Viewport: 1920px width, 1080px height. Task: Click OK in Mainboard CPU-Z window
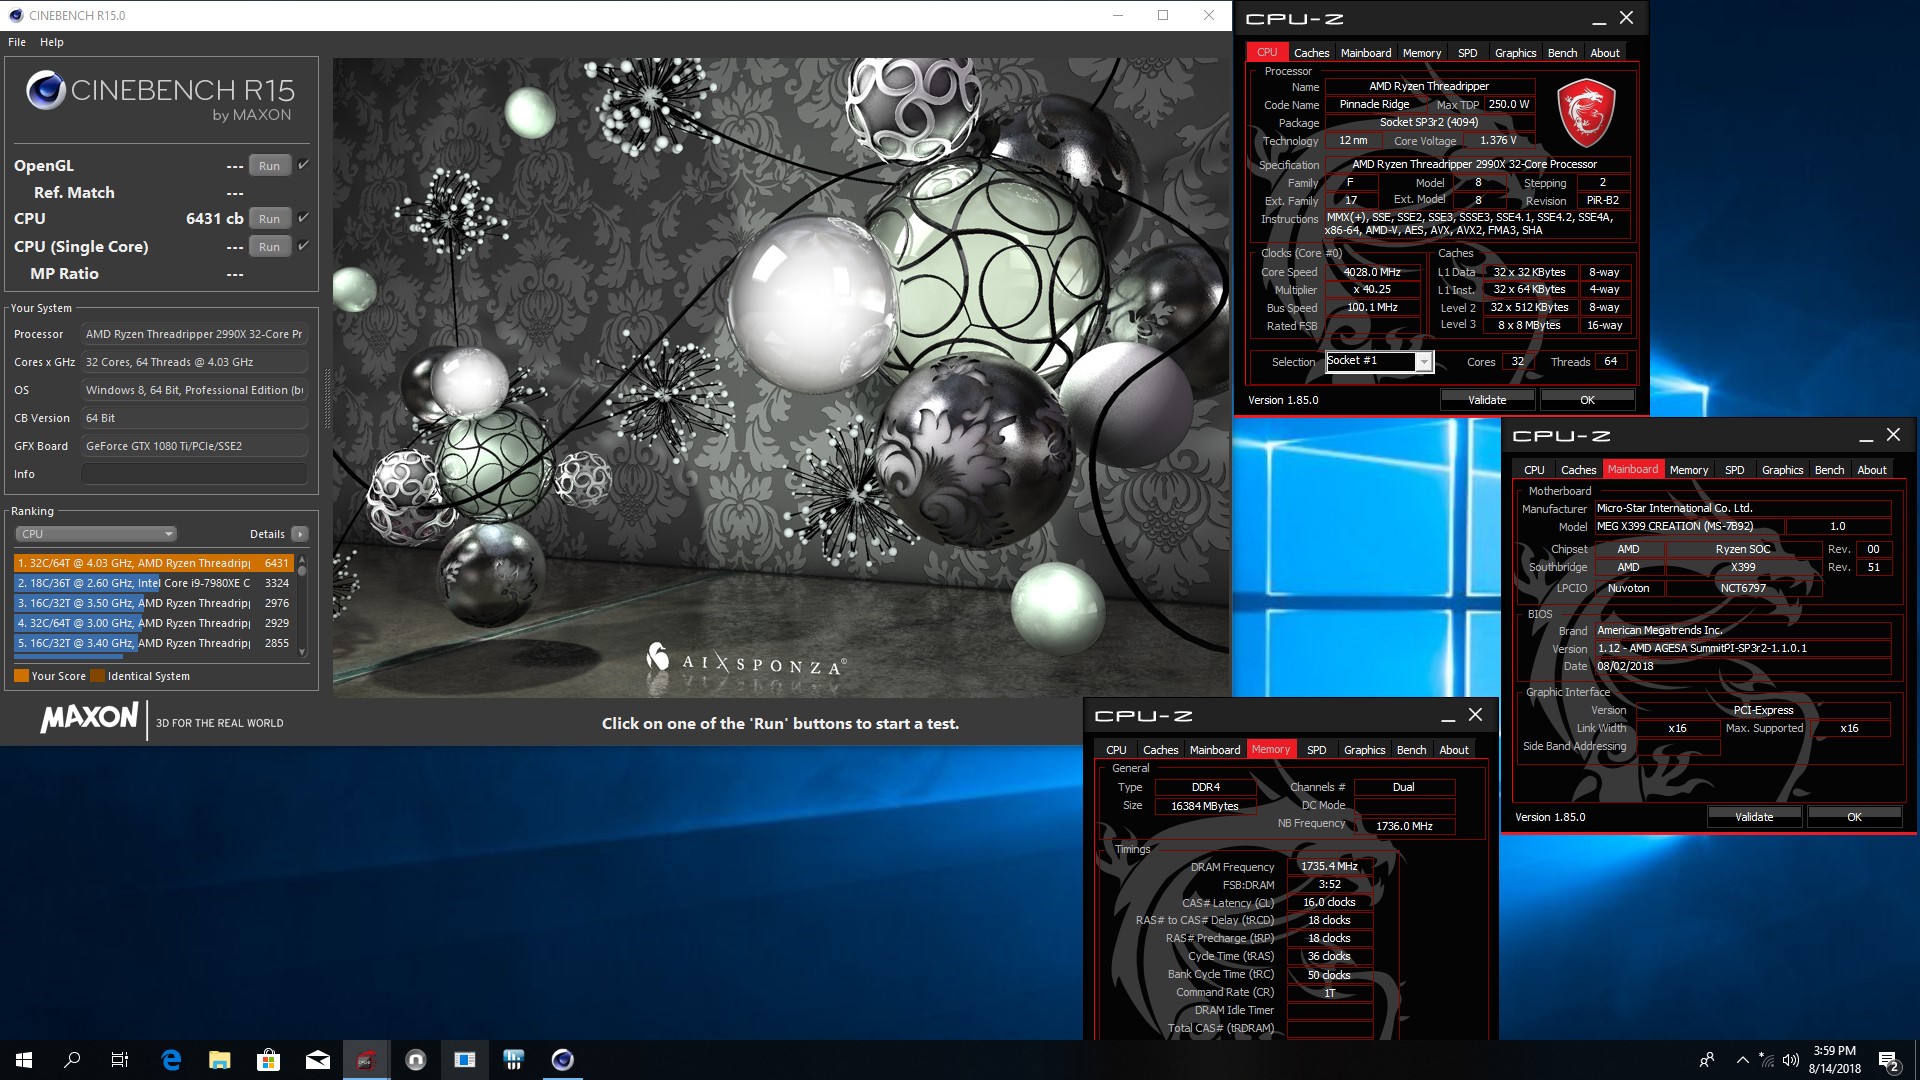click(1854, 817)
